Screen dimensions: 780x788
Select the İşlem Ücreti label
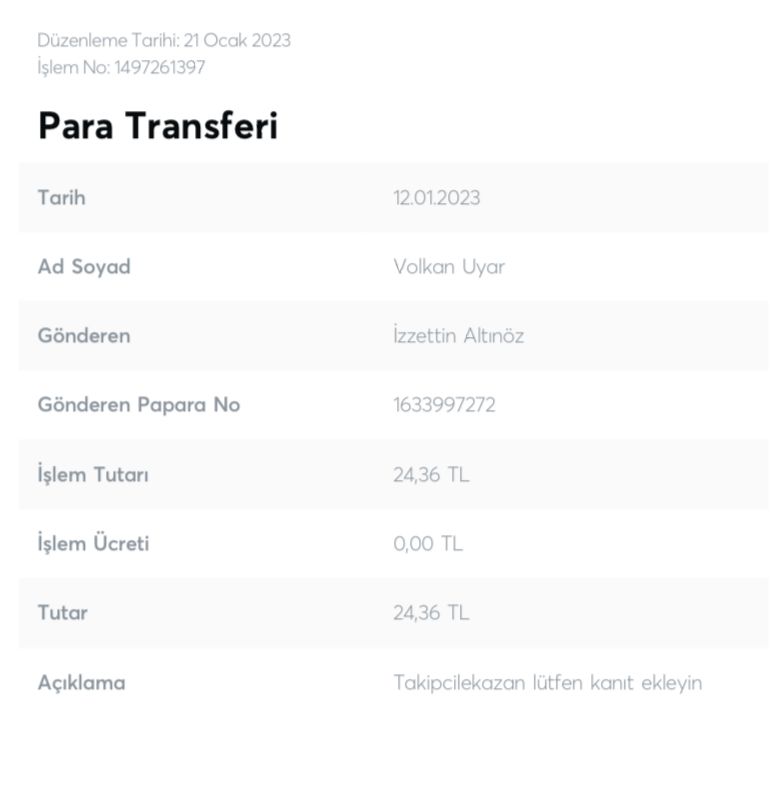coord(93,544)
